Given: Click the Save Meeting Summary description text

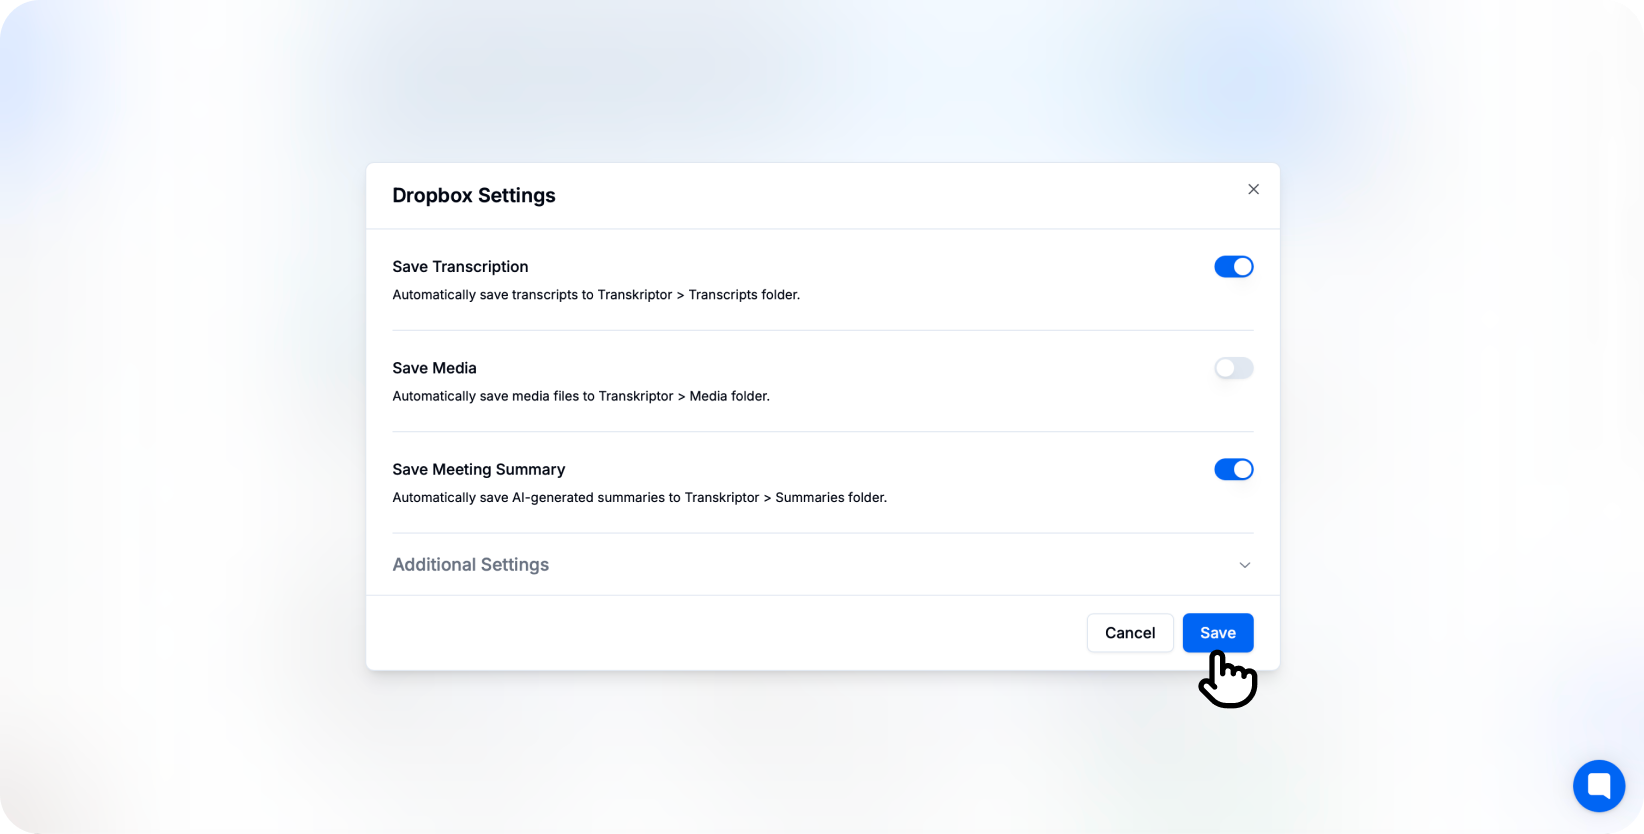Looking at the screenshot, I should [640, 497].
